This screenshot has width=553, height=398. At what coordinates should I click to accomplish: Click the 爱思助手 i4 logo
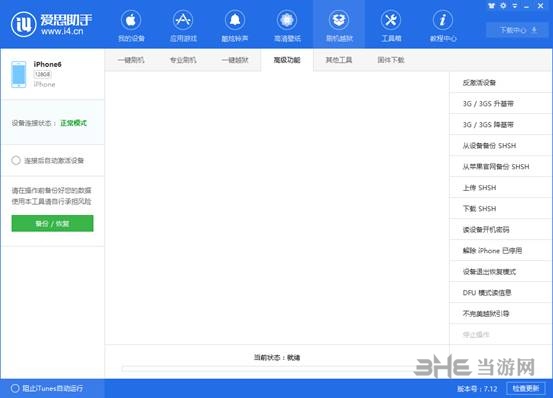pyautogui.click(x=23, y=24)
